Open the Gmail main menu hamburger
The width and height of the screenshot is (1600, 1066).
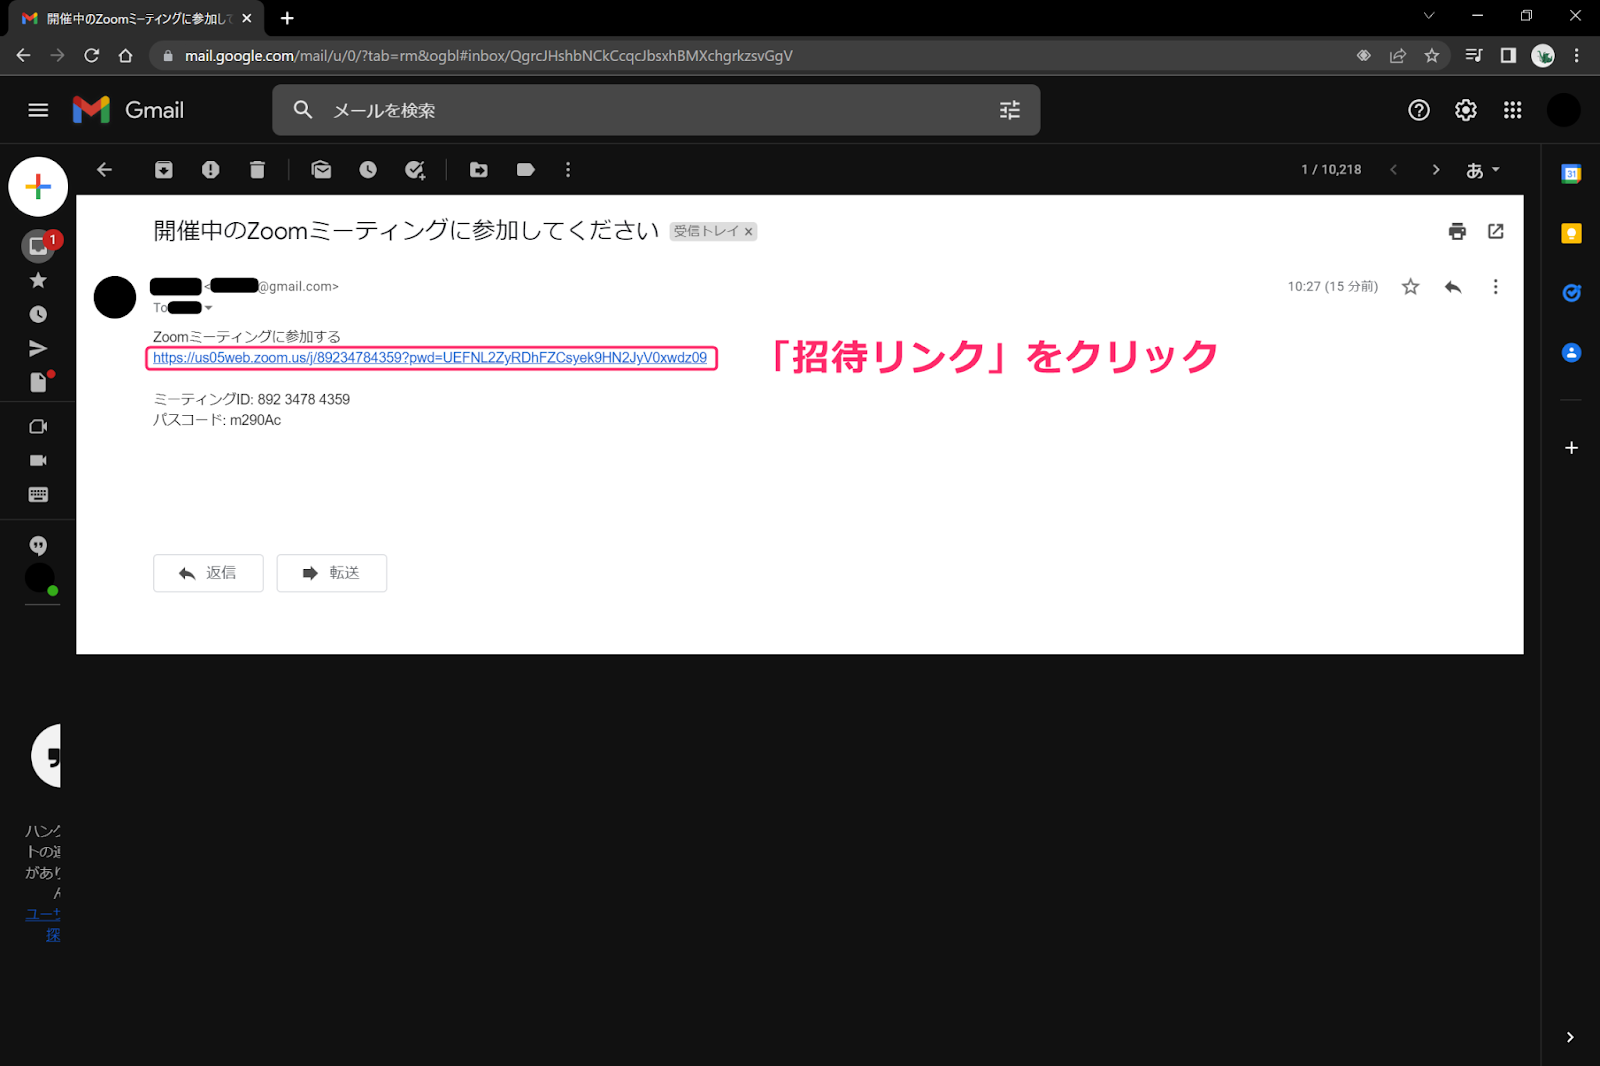pyautogui.click(x=38, y=110)
